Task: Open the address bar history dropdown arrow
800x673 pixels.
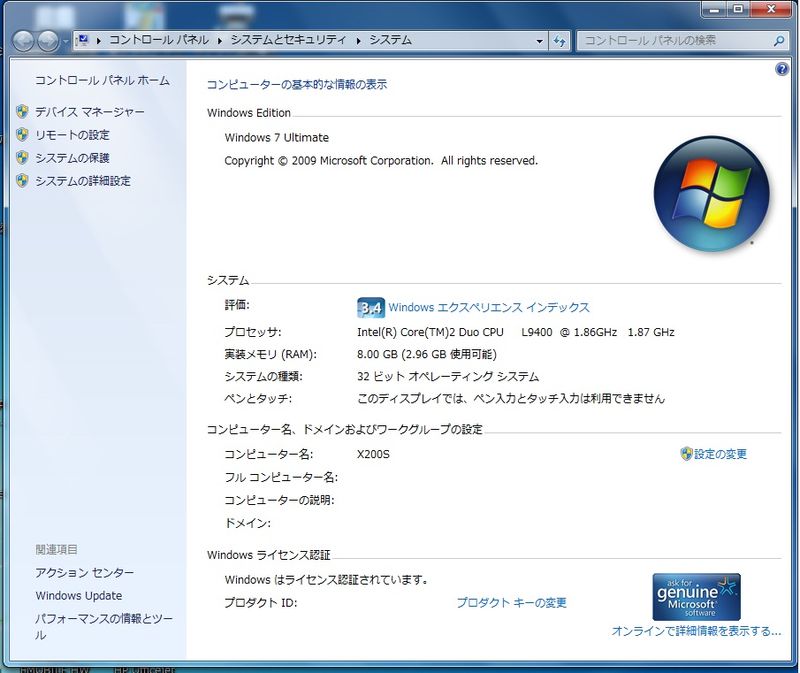Action: [x=539, y=41]
